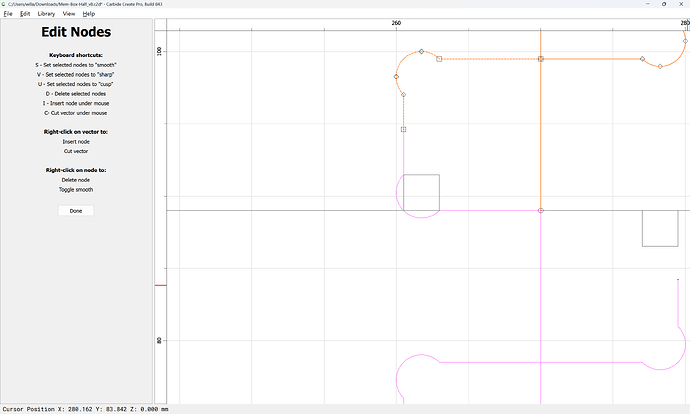Click the Done button to finish node editing

[76, 211]
